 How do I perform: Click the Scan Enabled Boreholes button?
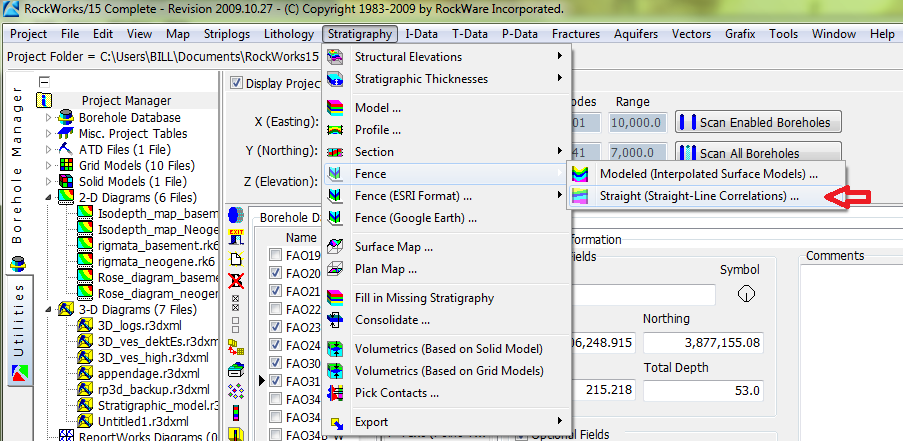[x=758, y=123]
